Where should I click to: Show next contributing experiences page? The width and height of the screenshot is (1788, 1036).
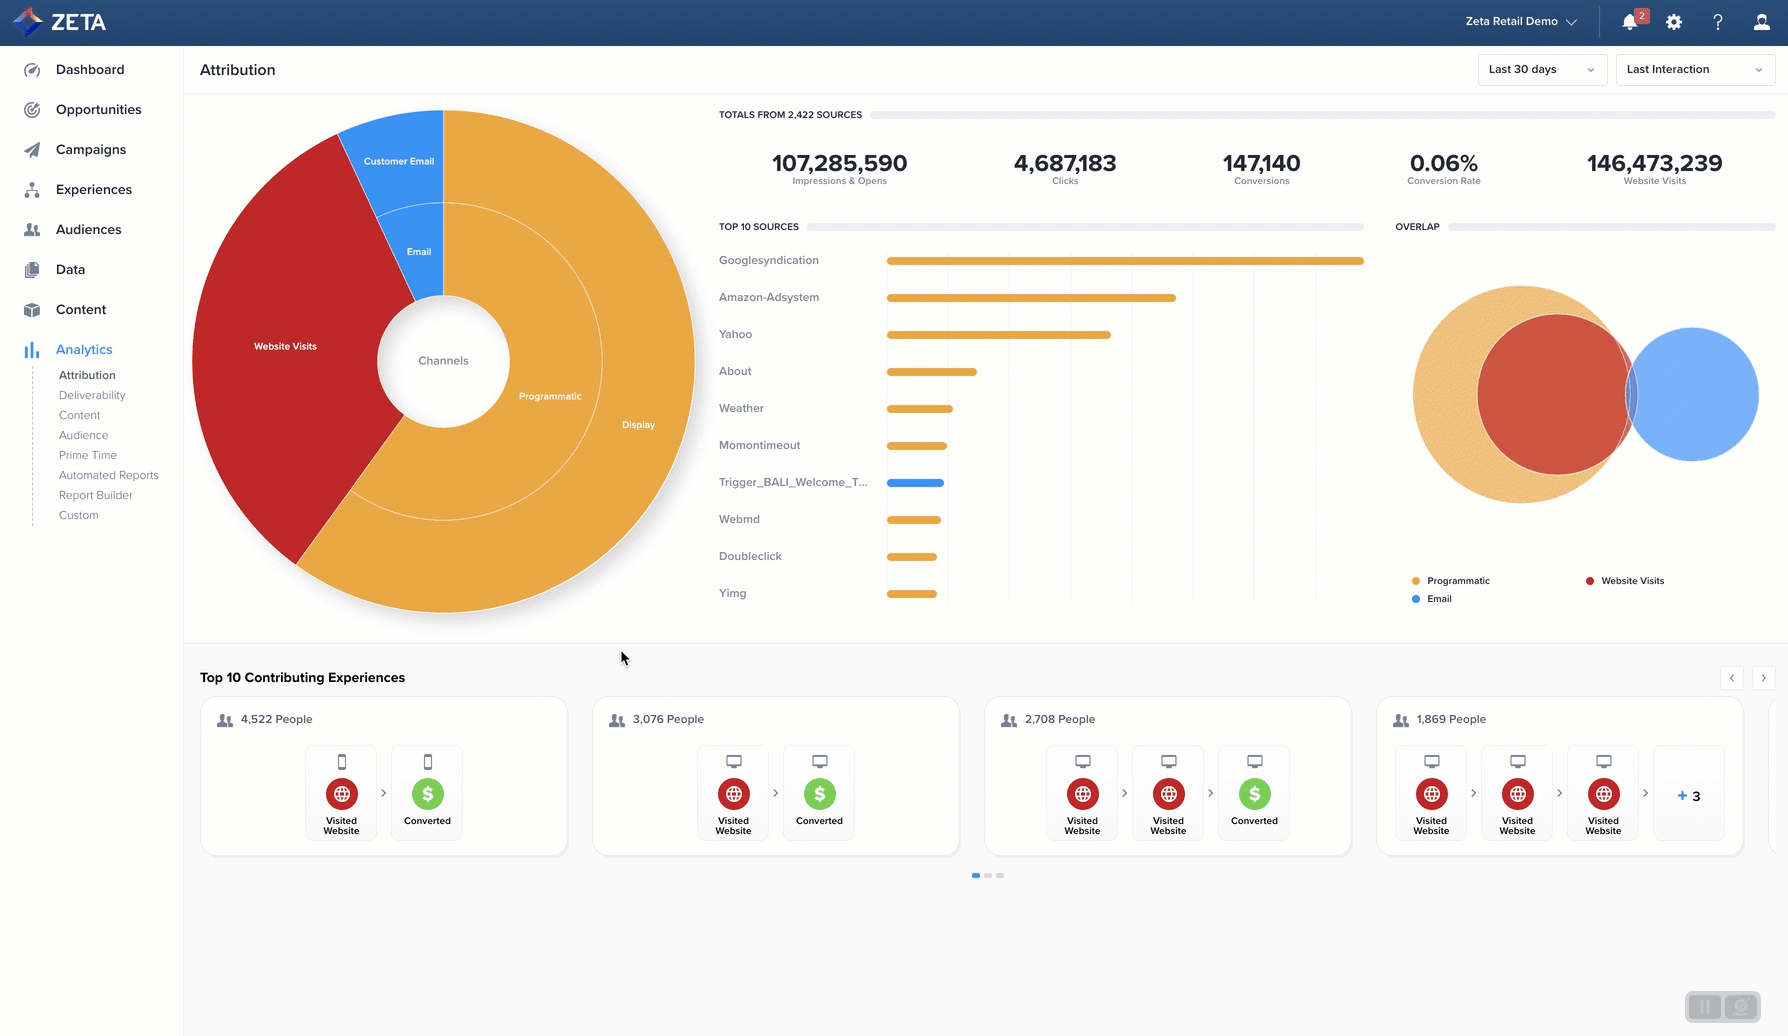pyautogui.click(x=1763, y=678)
